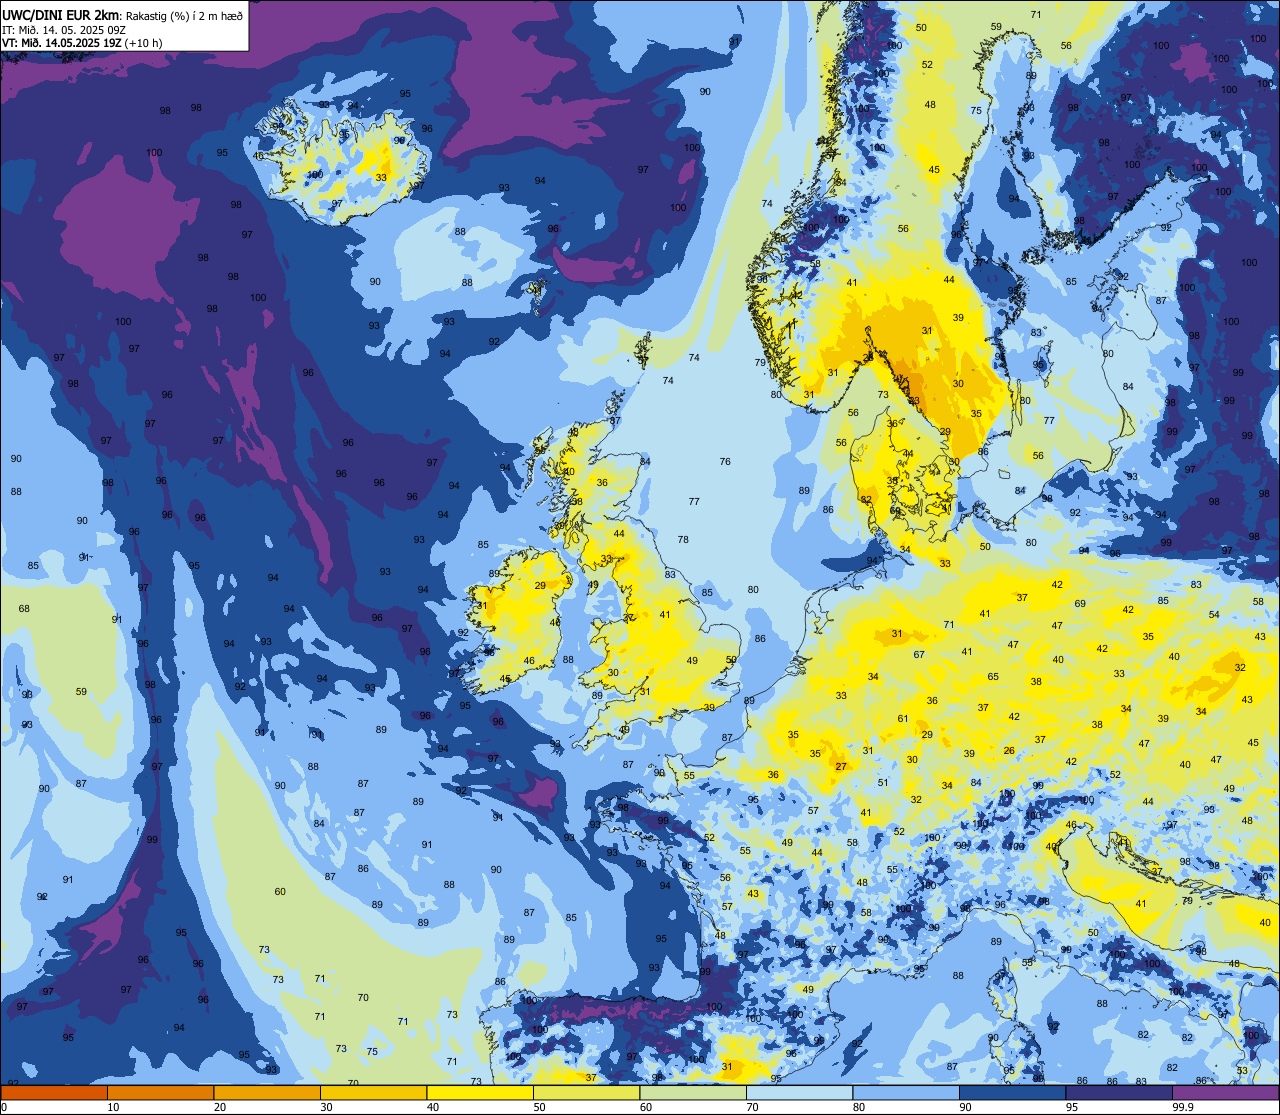Click the value 76 over the North Sea
Viewport: 1280px width, 1115px height.
point(725,461)
